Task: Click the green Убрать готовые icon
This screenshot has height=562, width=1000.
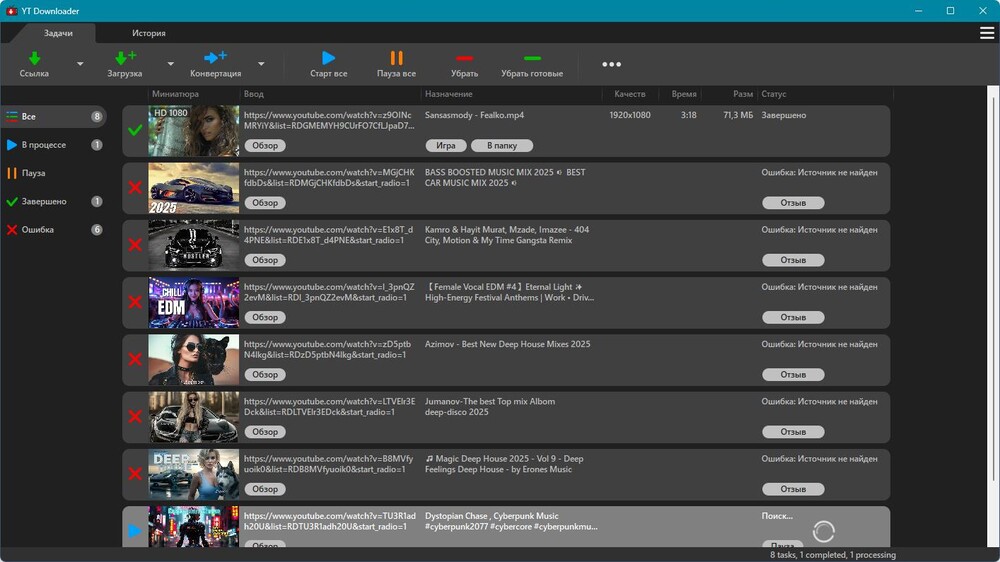Action: click(x=532, y=58)
